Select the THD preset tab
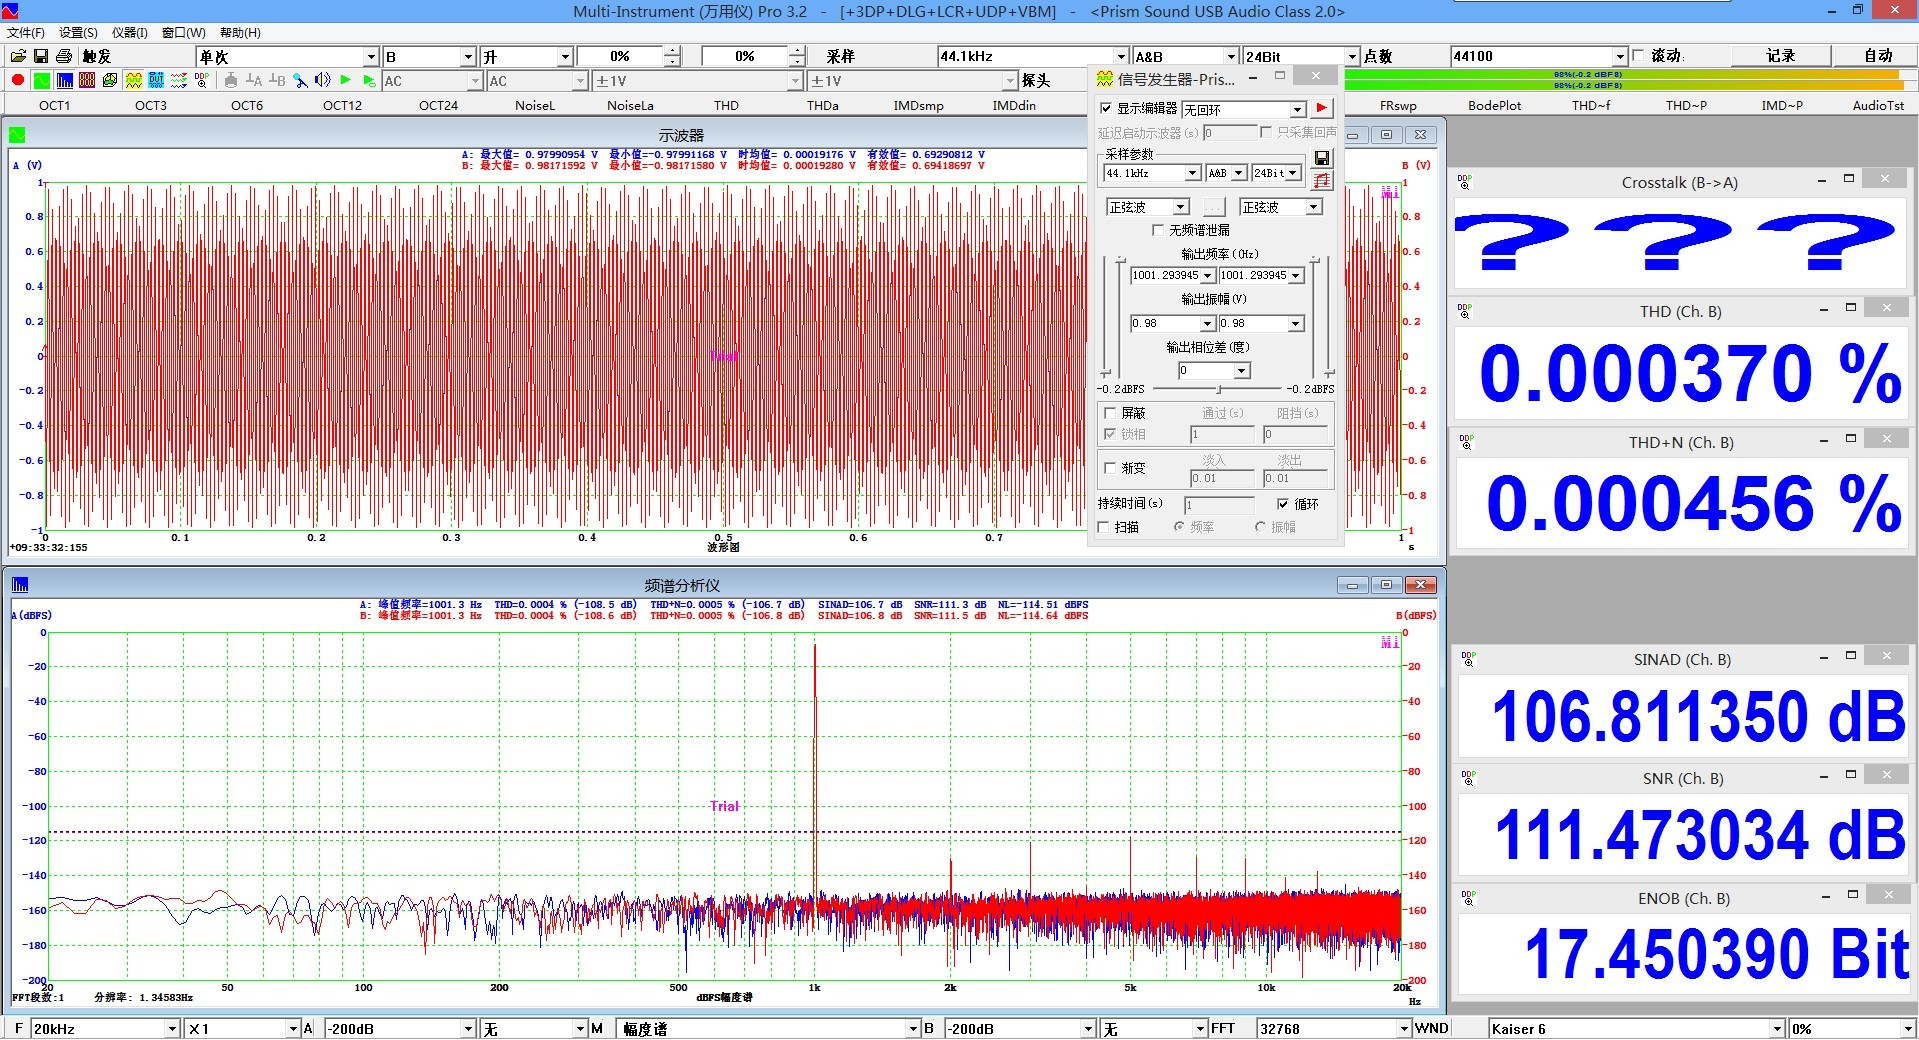The image size is (1919, 1040). pos(727,105)
